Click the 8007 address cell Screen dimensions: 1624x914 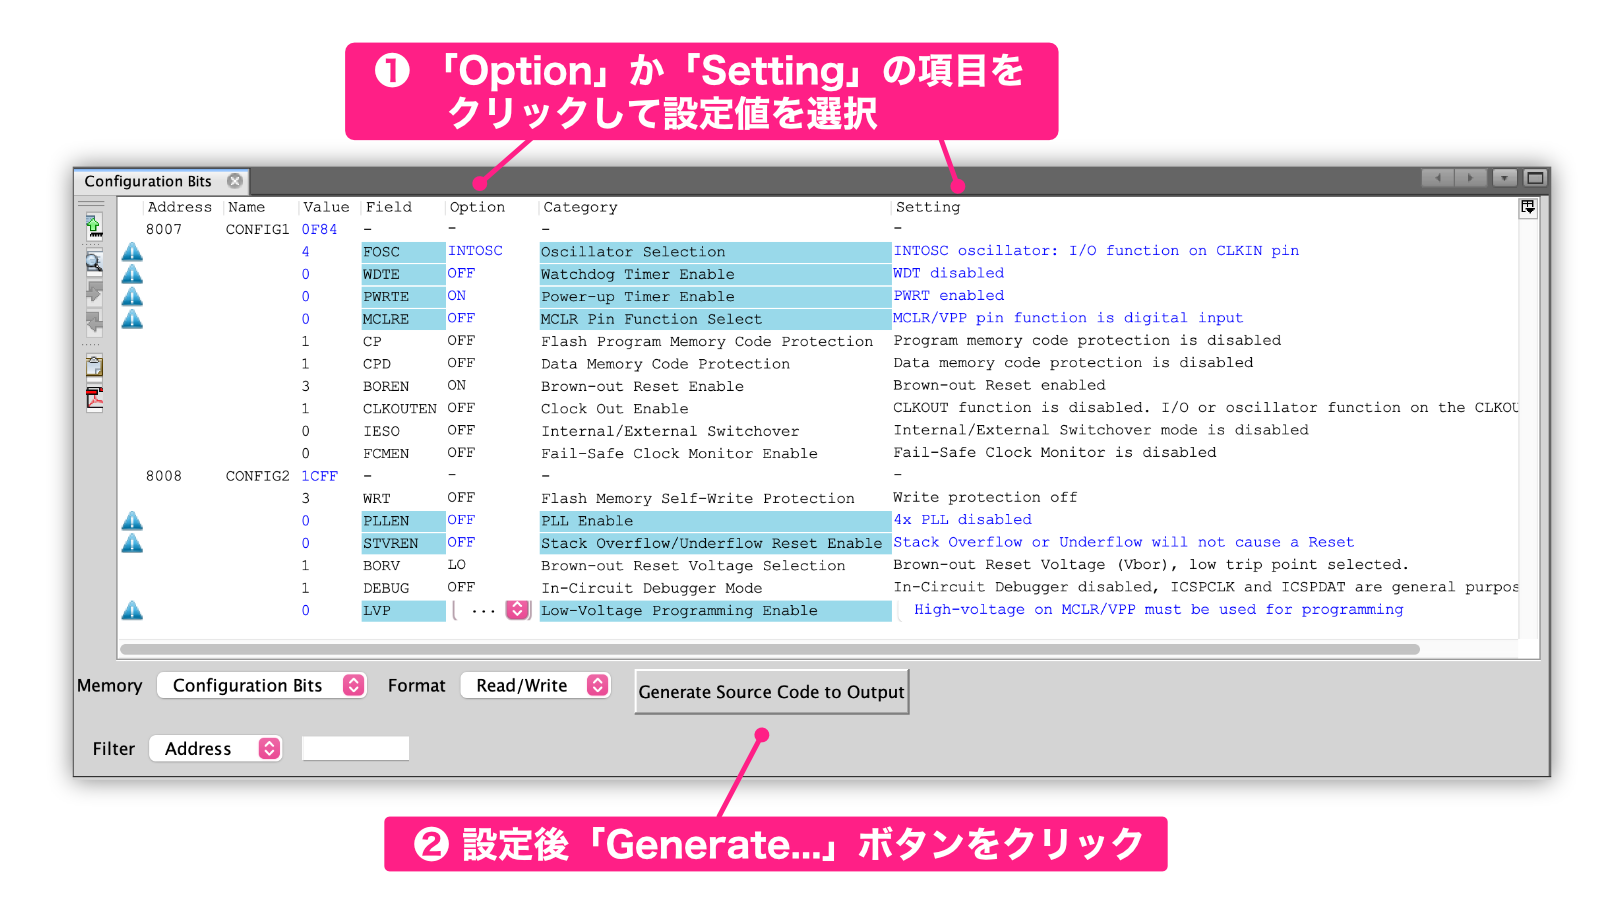pos(164,229)
